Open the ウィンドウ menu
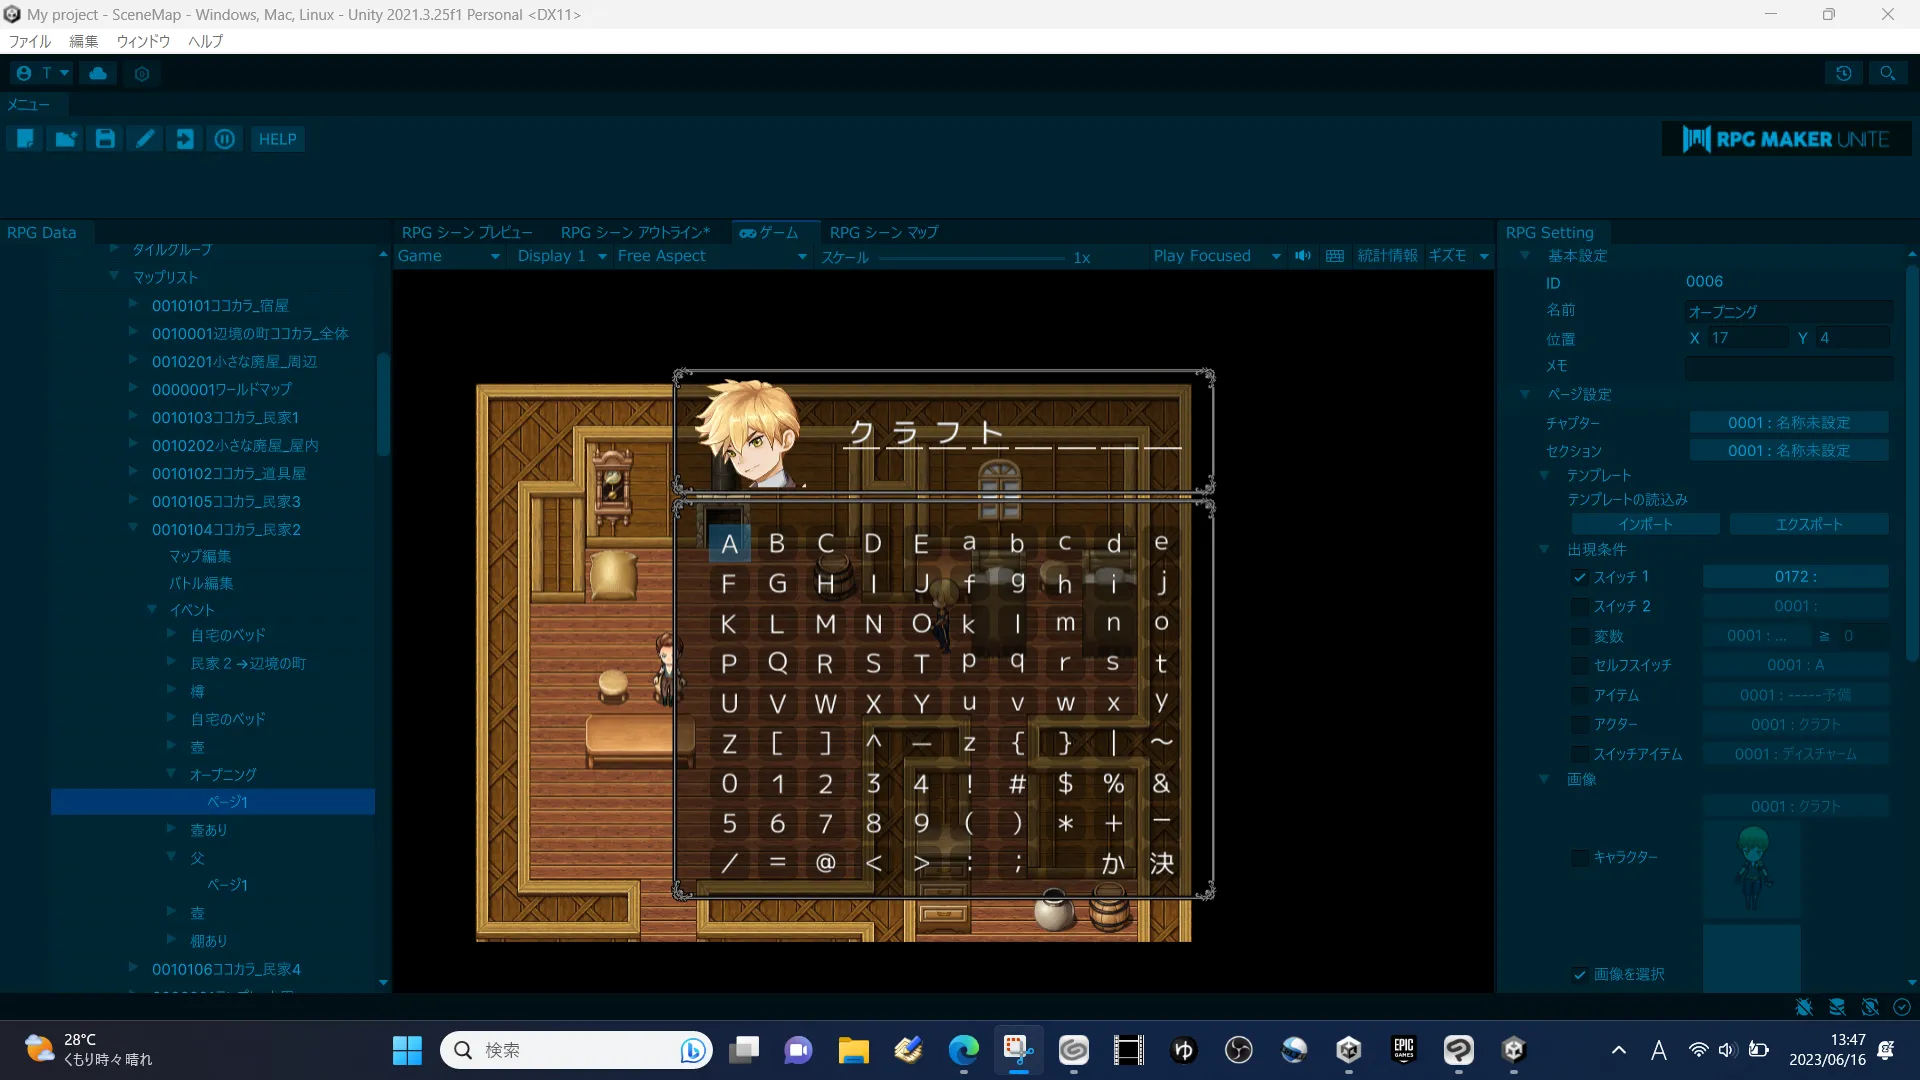Screen dimensions: 1920x1080 [143, 41]
